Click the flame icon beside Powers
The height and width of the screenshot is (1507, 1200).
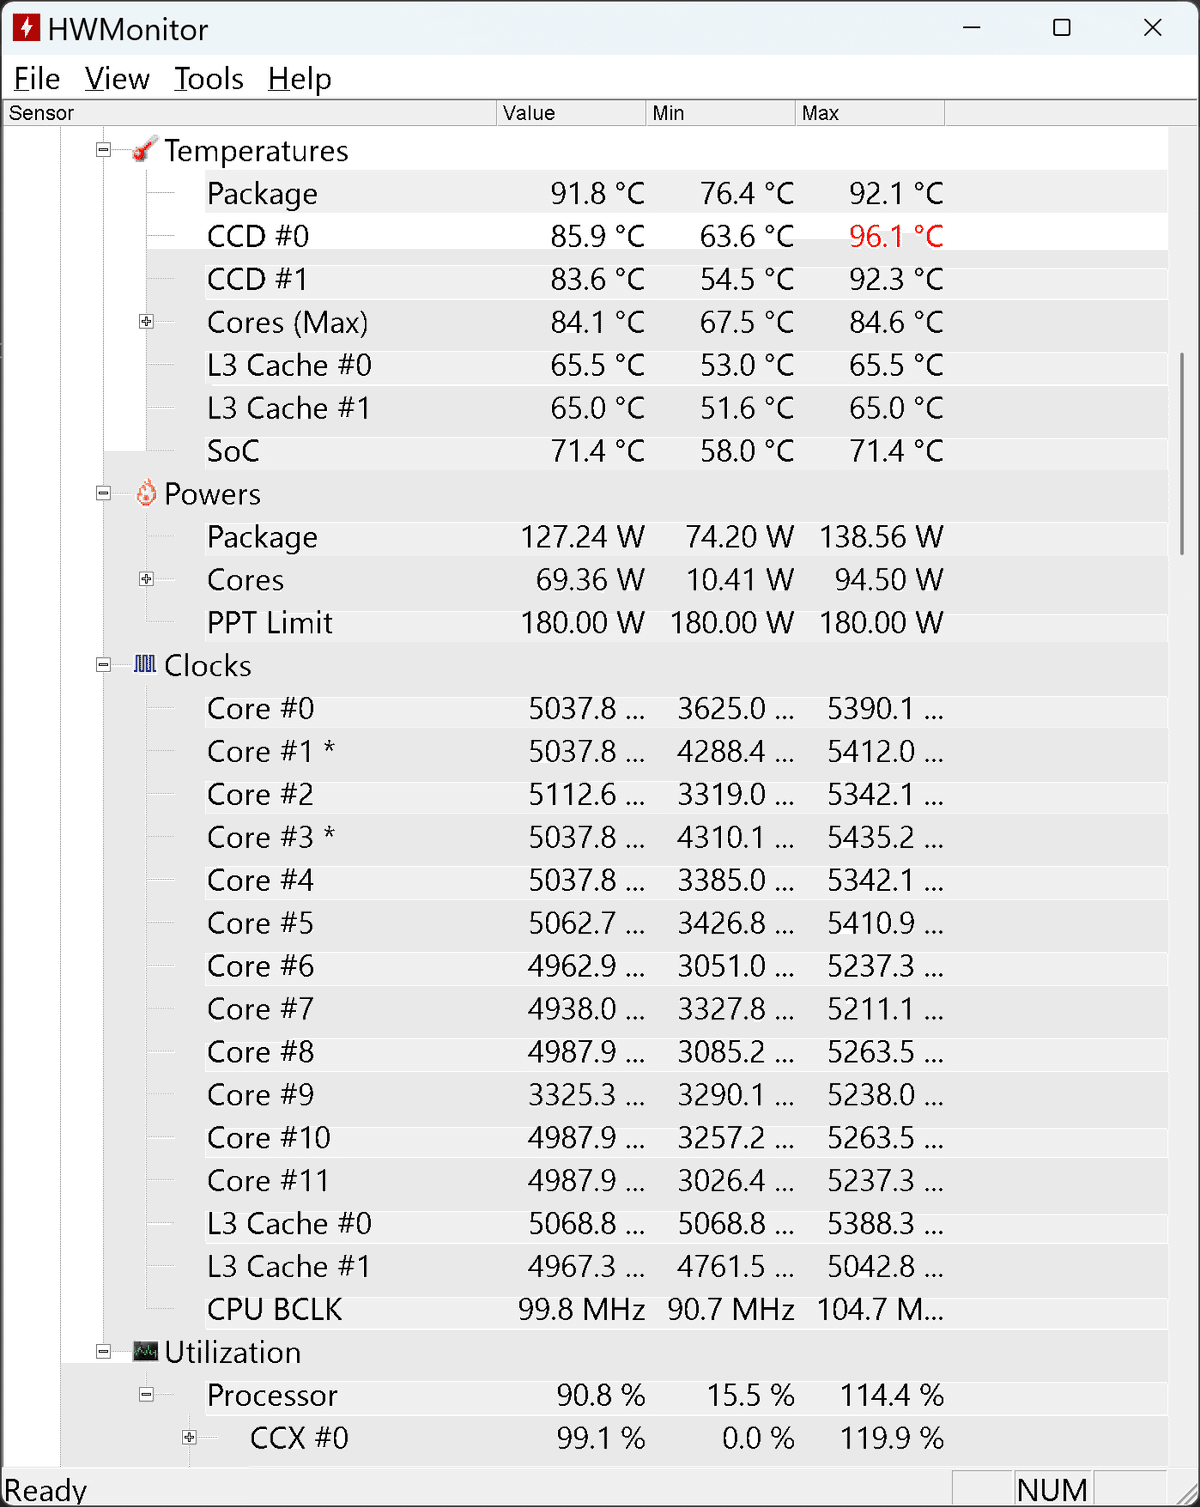click(x=146, y=493)
